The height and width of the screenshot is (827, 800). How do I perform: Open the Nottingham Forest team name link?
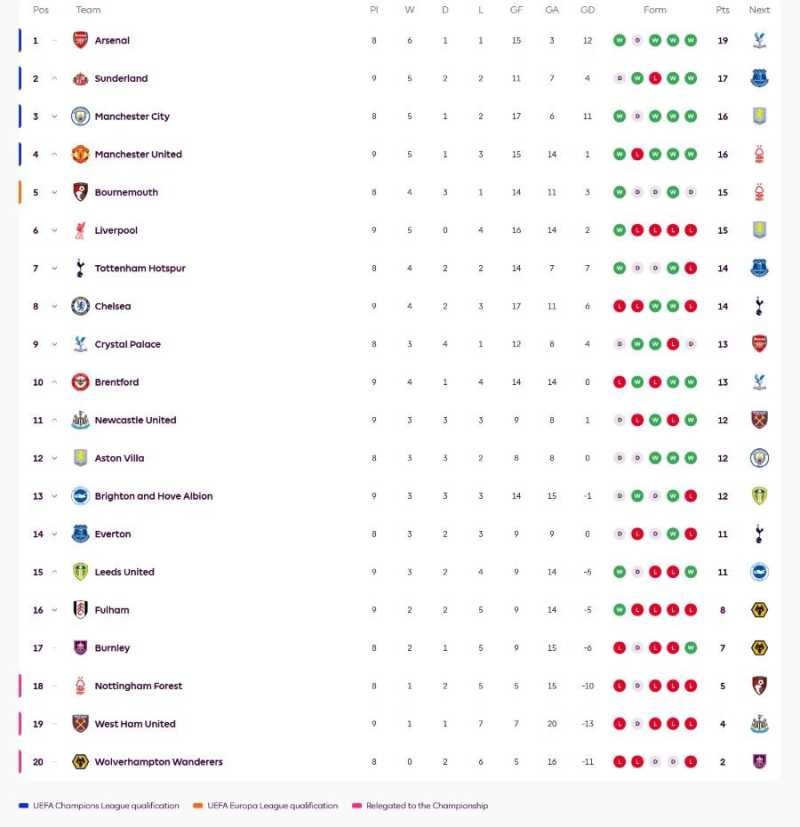point(138,686)
